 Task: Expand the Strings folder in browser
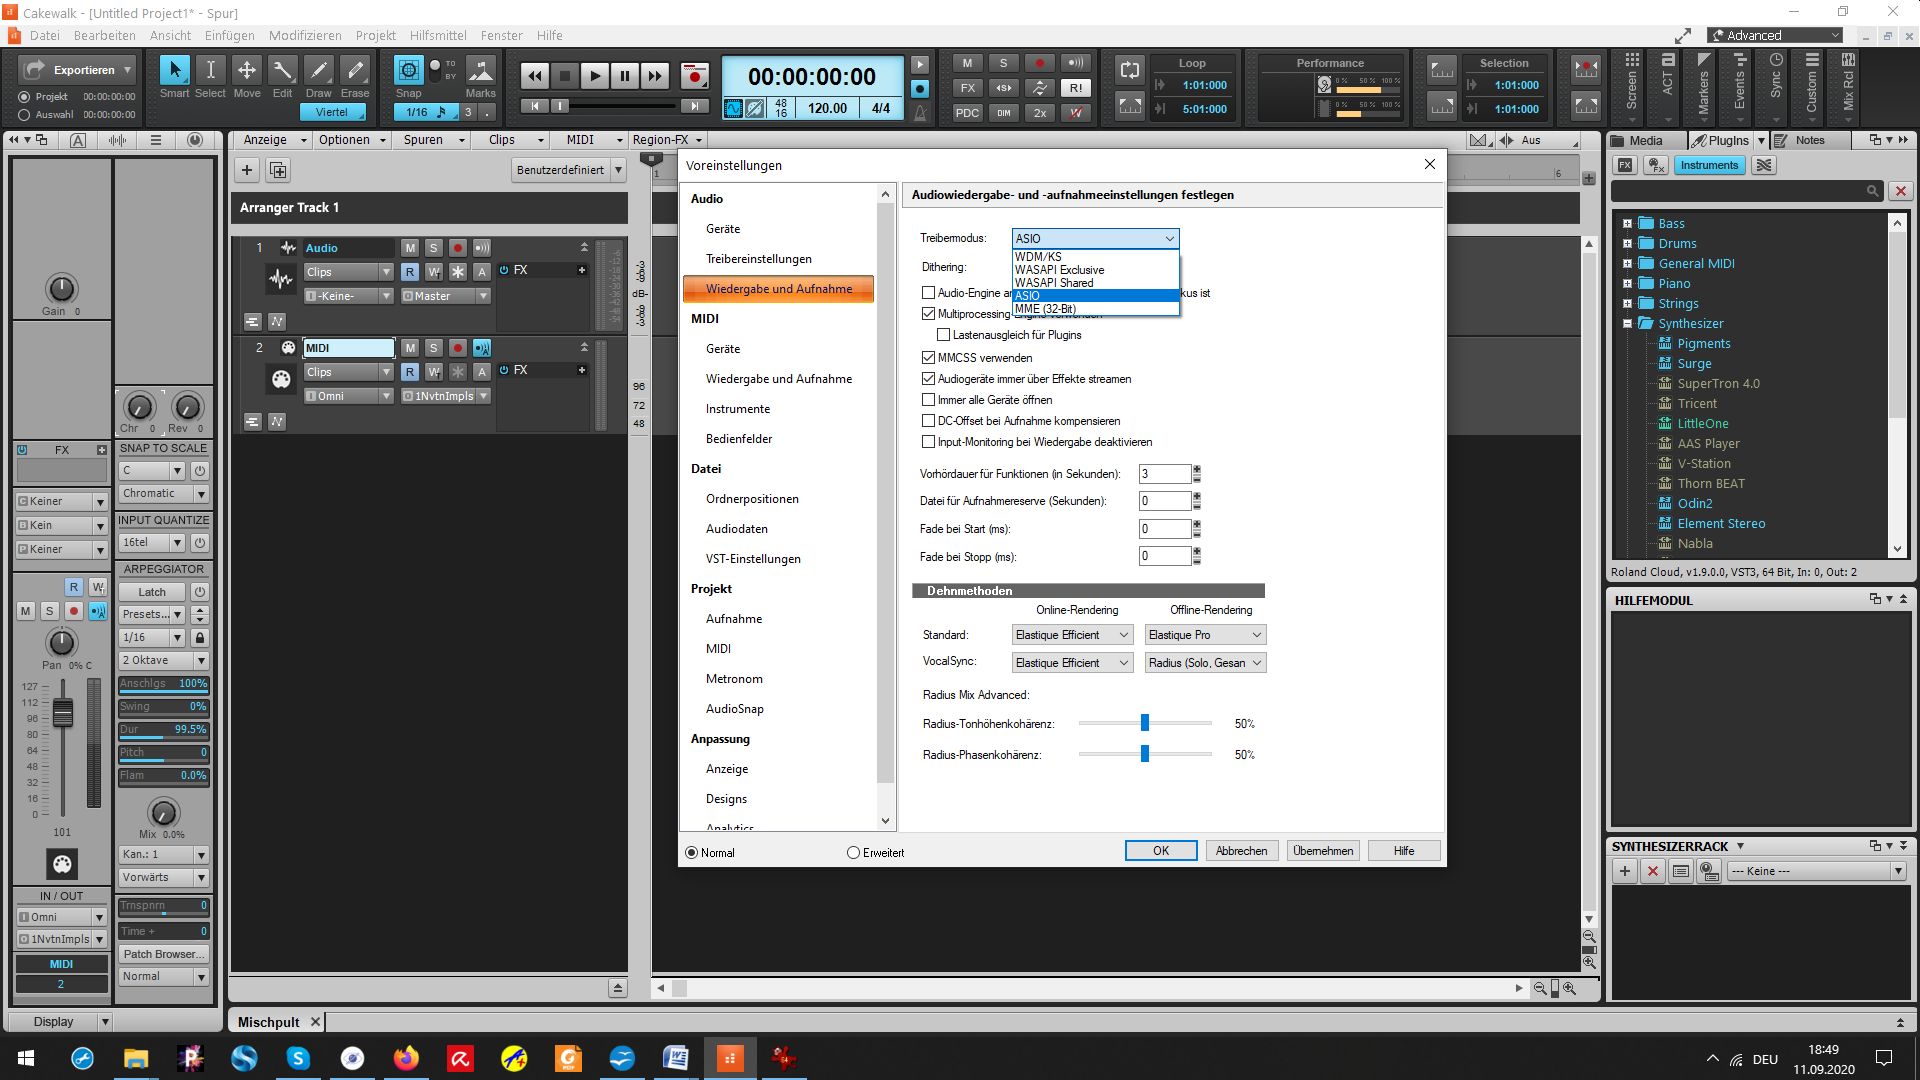click(x=1627, y=303)
